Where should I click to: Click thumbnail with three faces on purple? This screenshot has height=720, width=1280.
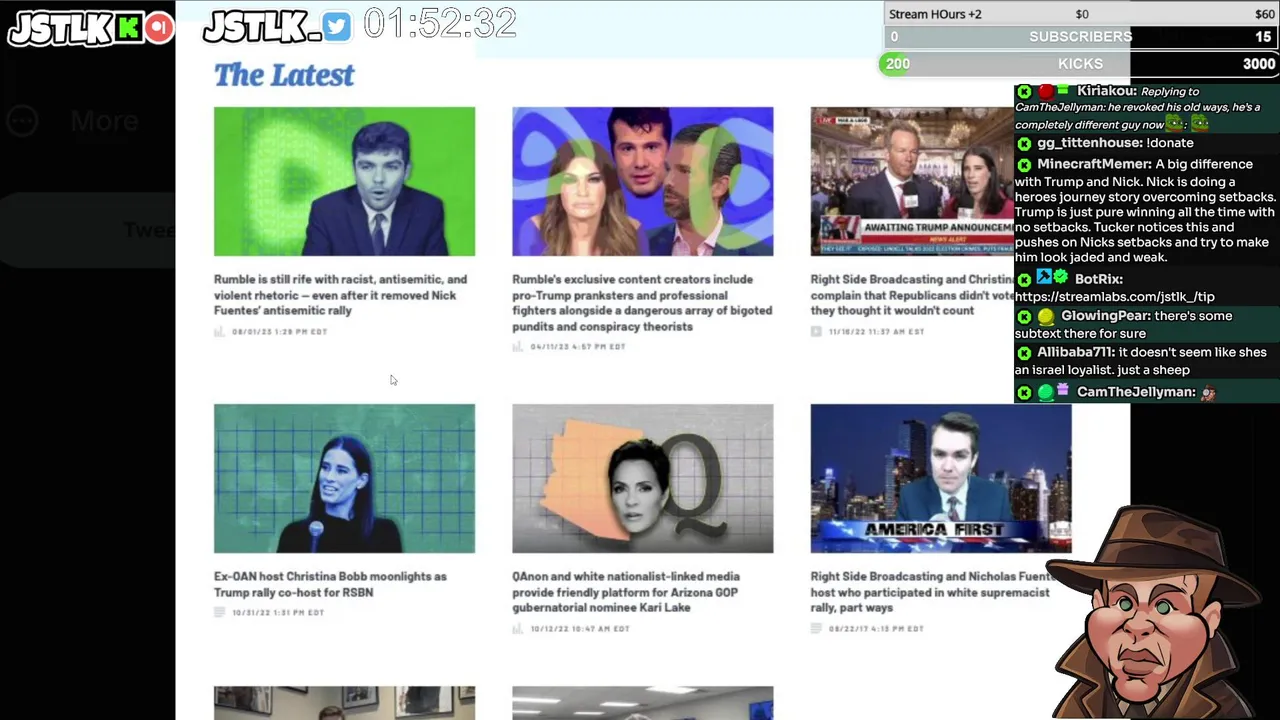pos(642,181)
